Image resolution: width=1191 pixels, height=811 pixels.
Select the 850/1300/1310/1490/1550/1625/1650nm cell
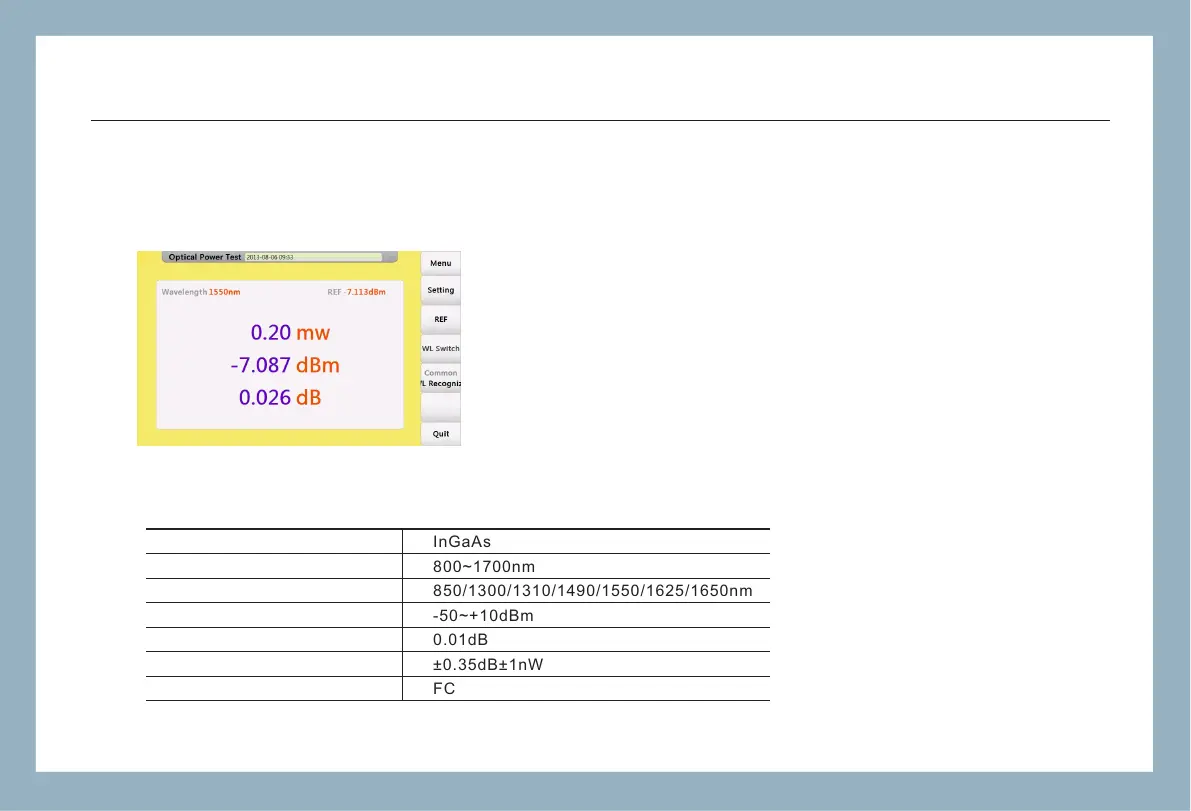pos(586,591)
